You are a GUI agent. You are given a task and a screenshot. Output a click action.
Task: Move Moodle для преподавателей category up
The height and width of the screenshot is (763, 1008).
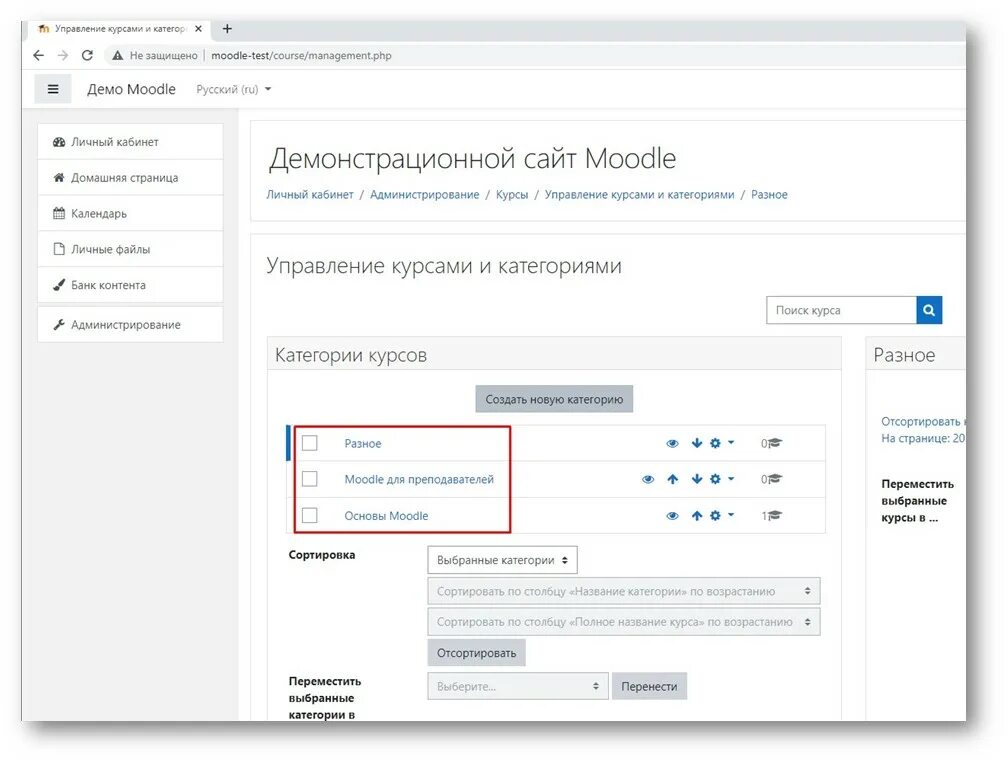(x=672, y=479)
